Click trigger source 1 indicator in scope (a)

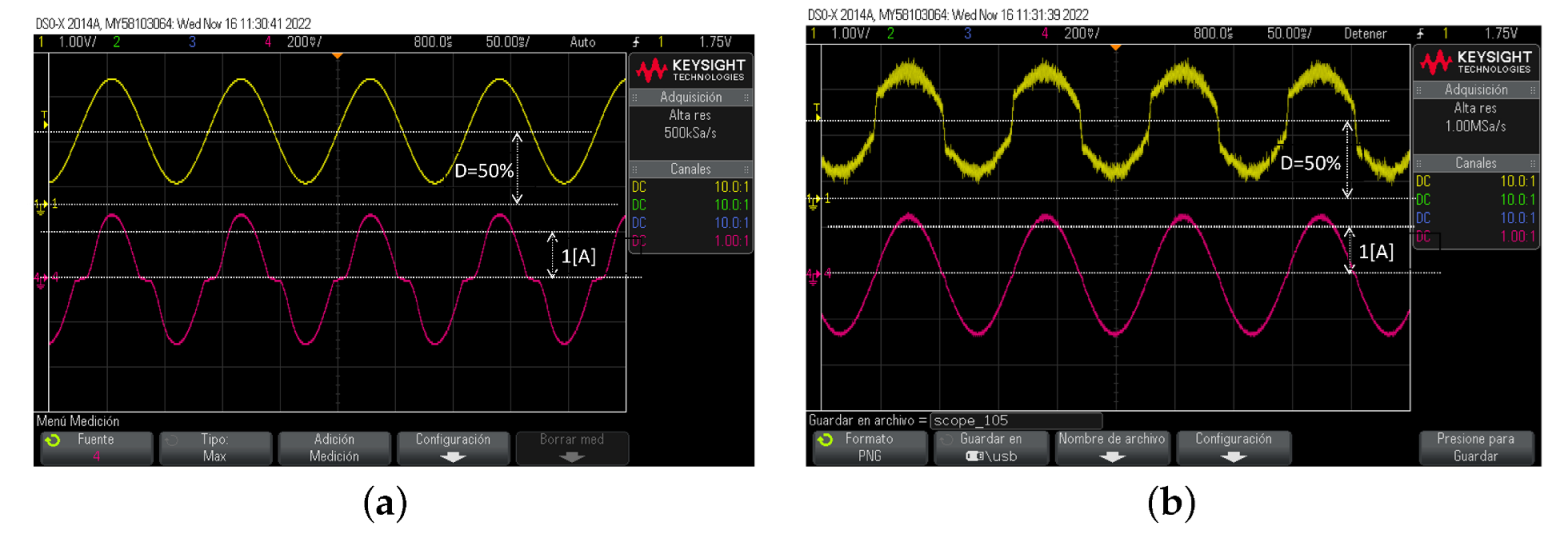[661, 42]
